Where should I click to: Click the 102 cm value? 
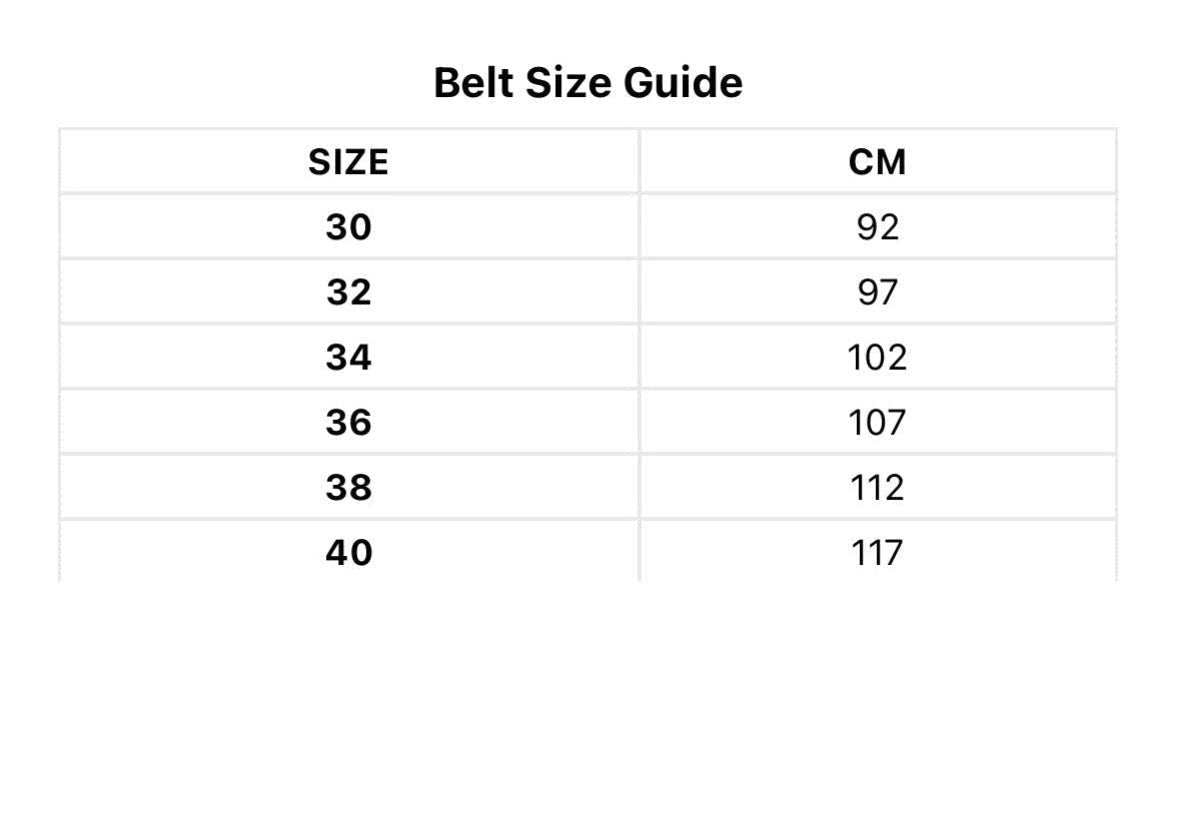tap(877, 358)
